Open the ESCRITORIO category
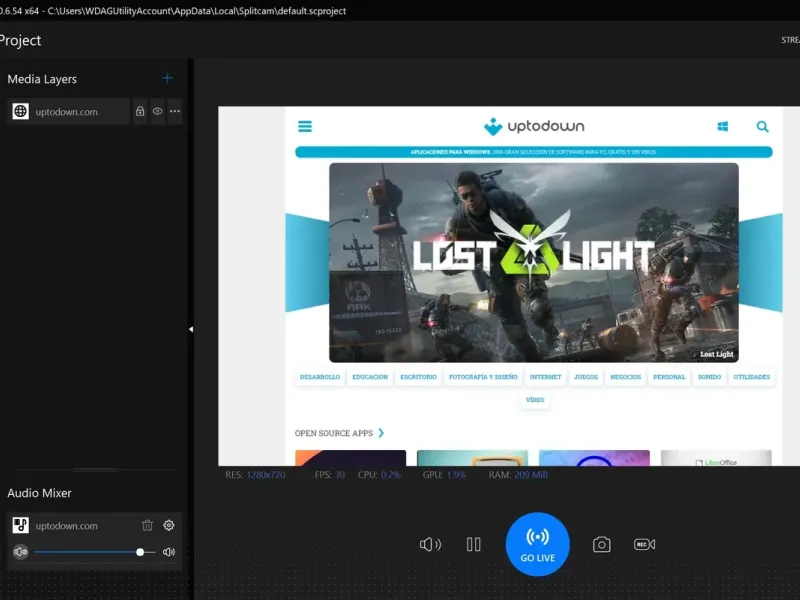800x600 pixels. pos(418,377)
